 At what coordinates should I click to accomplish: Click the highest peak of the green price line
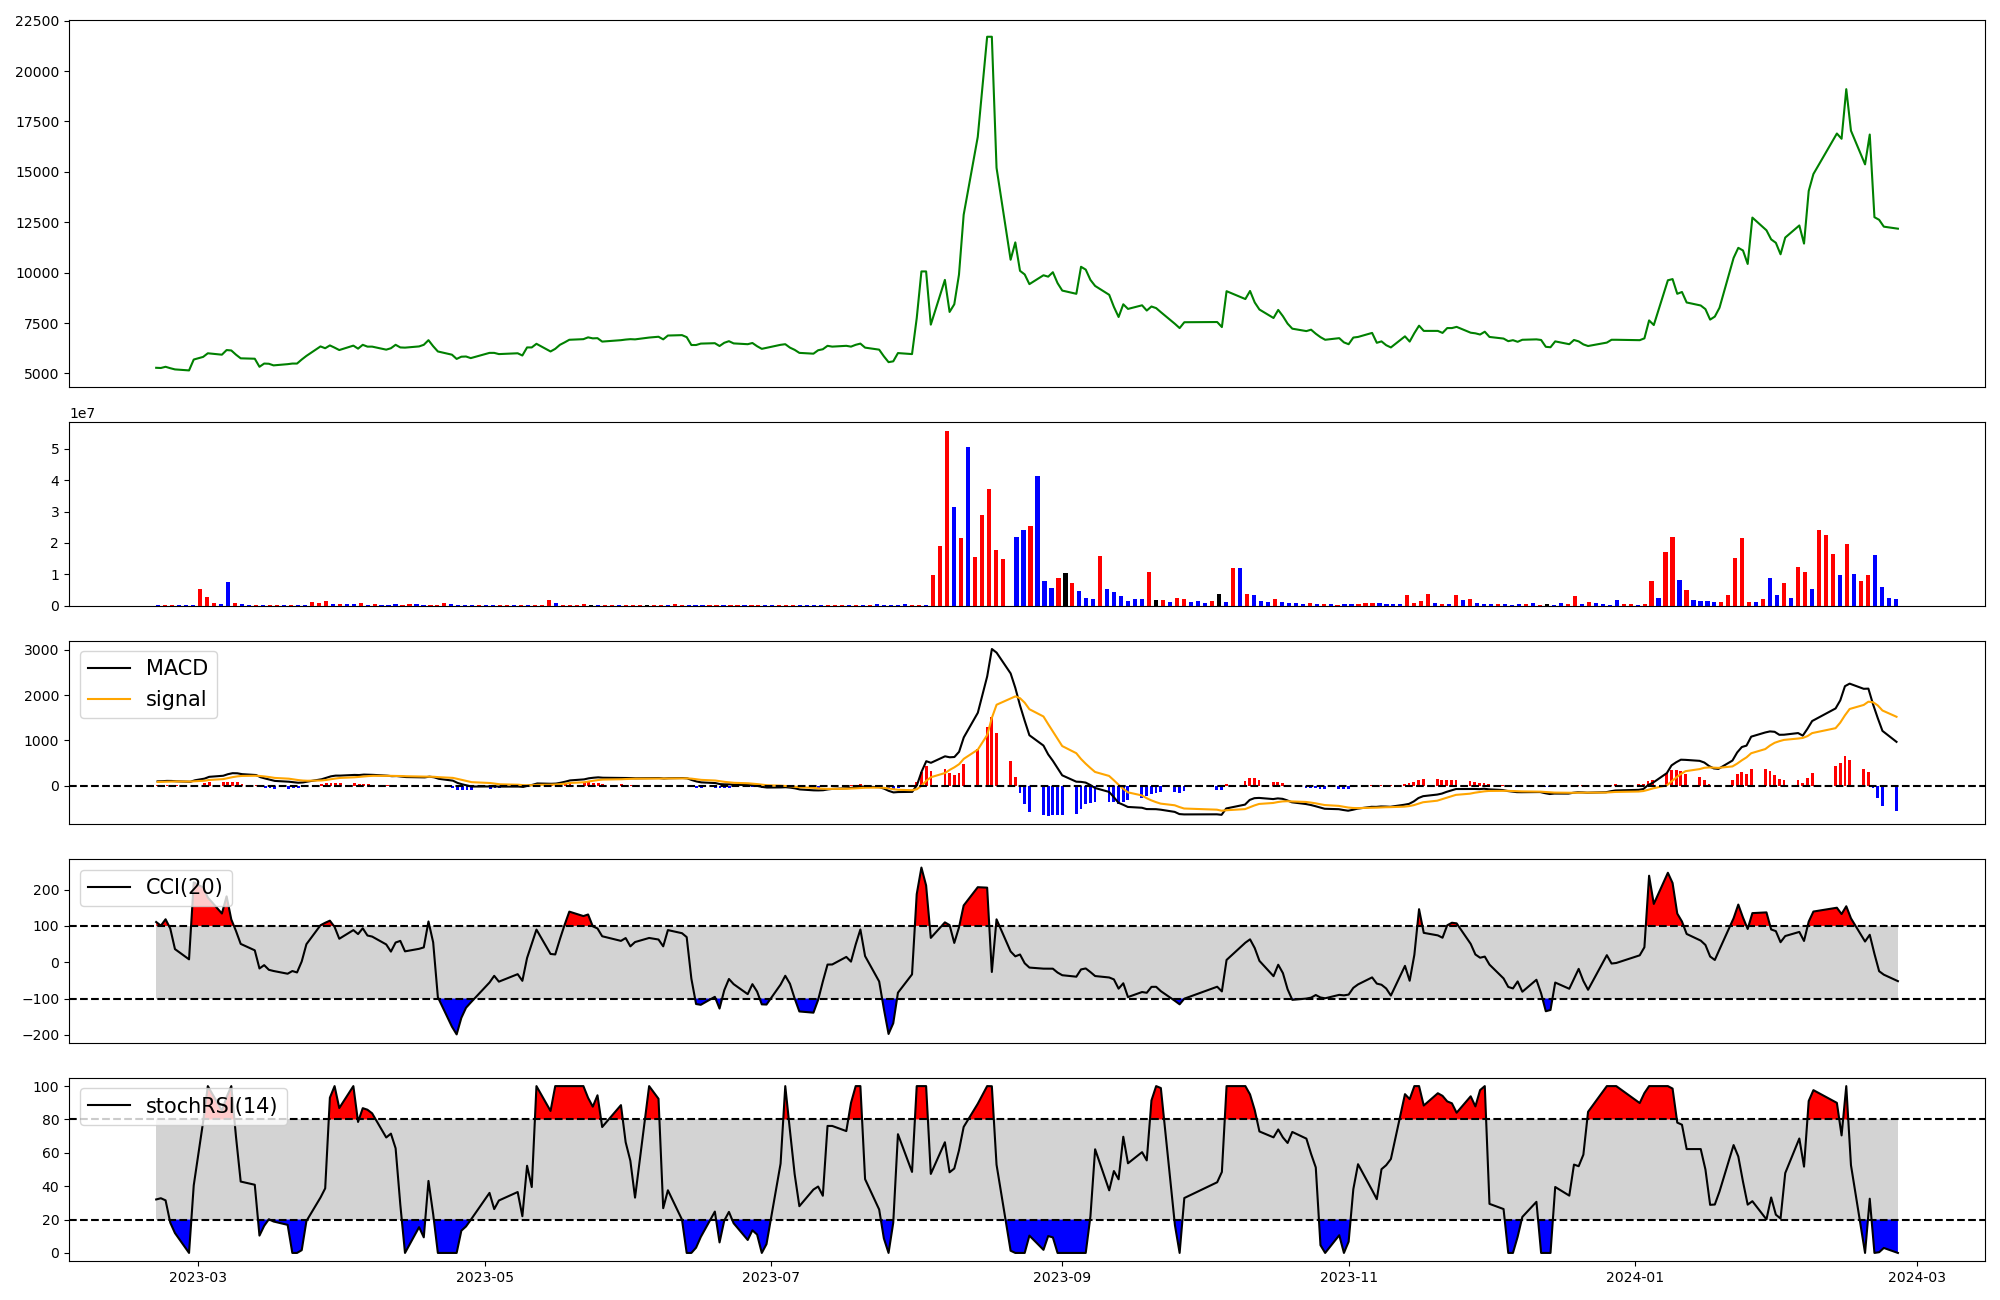tap(989, 38)
